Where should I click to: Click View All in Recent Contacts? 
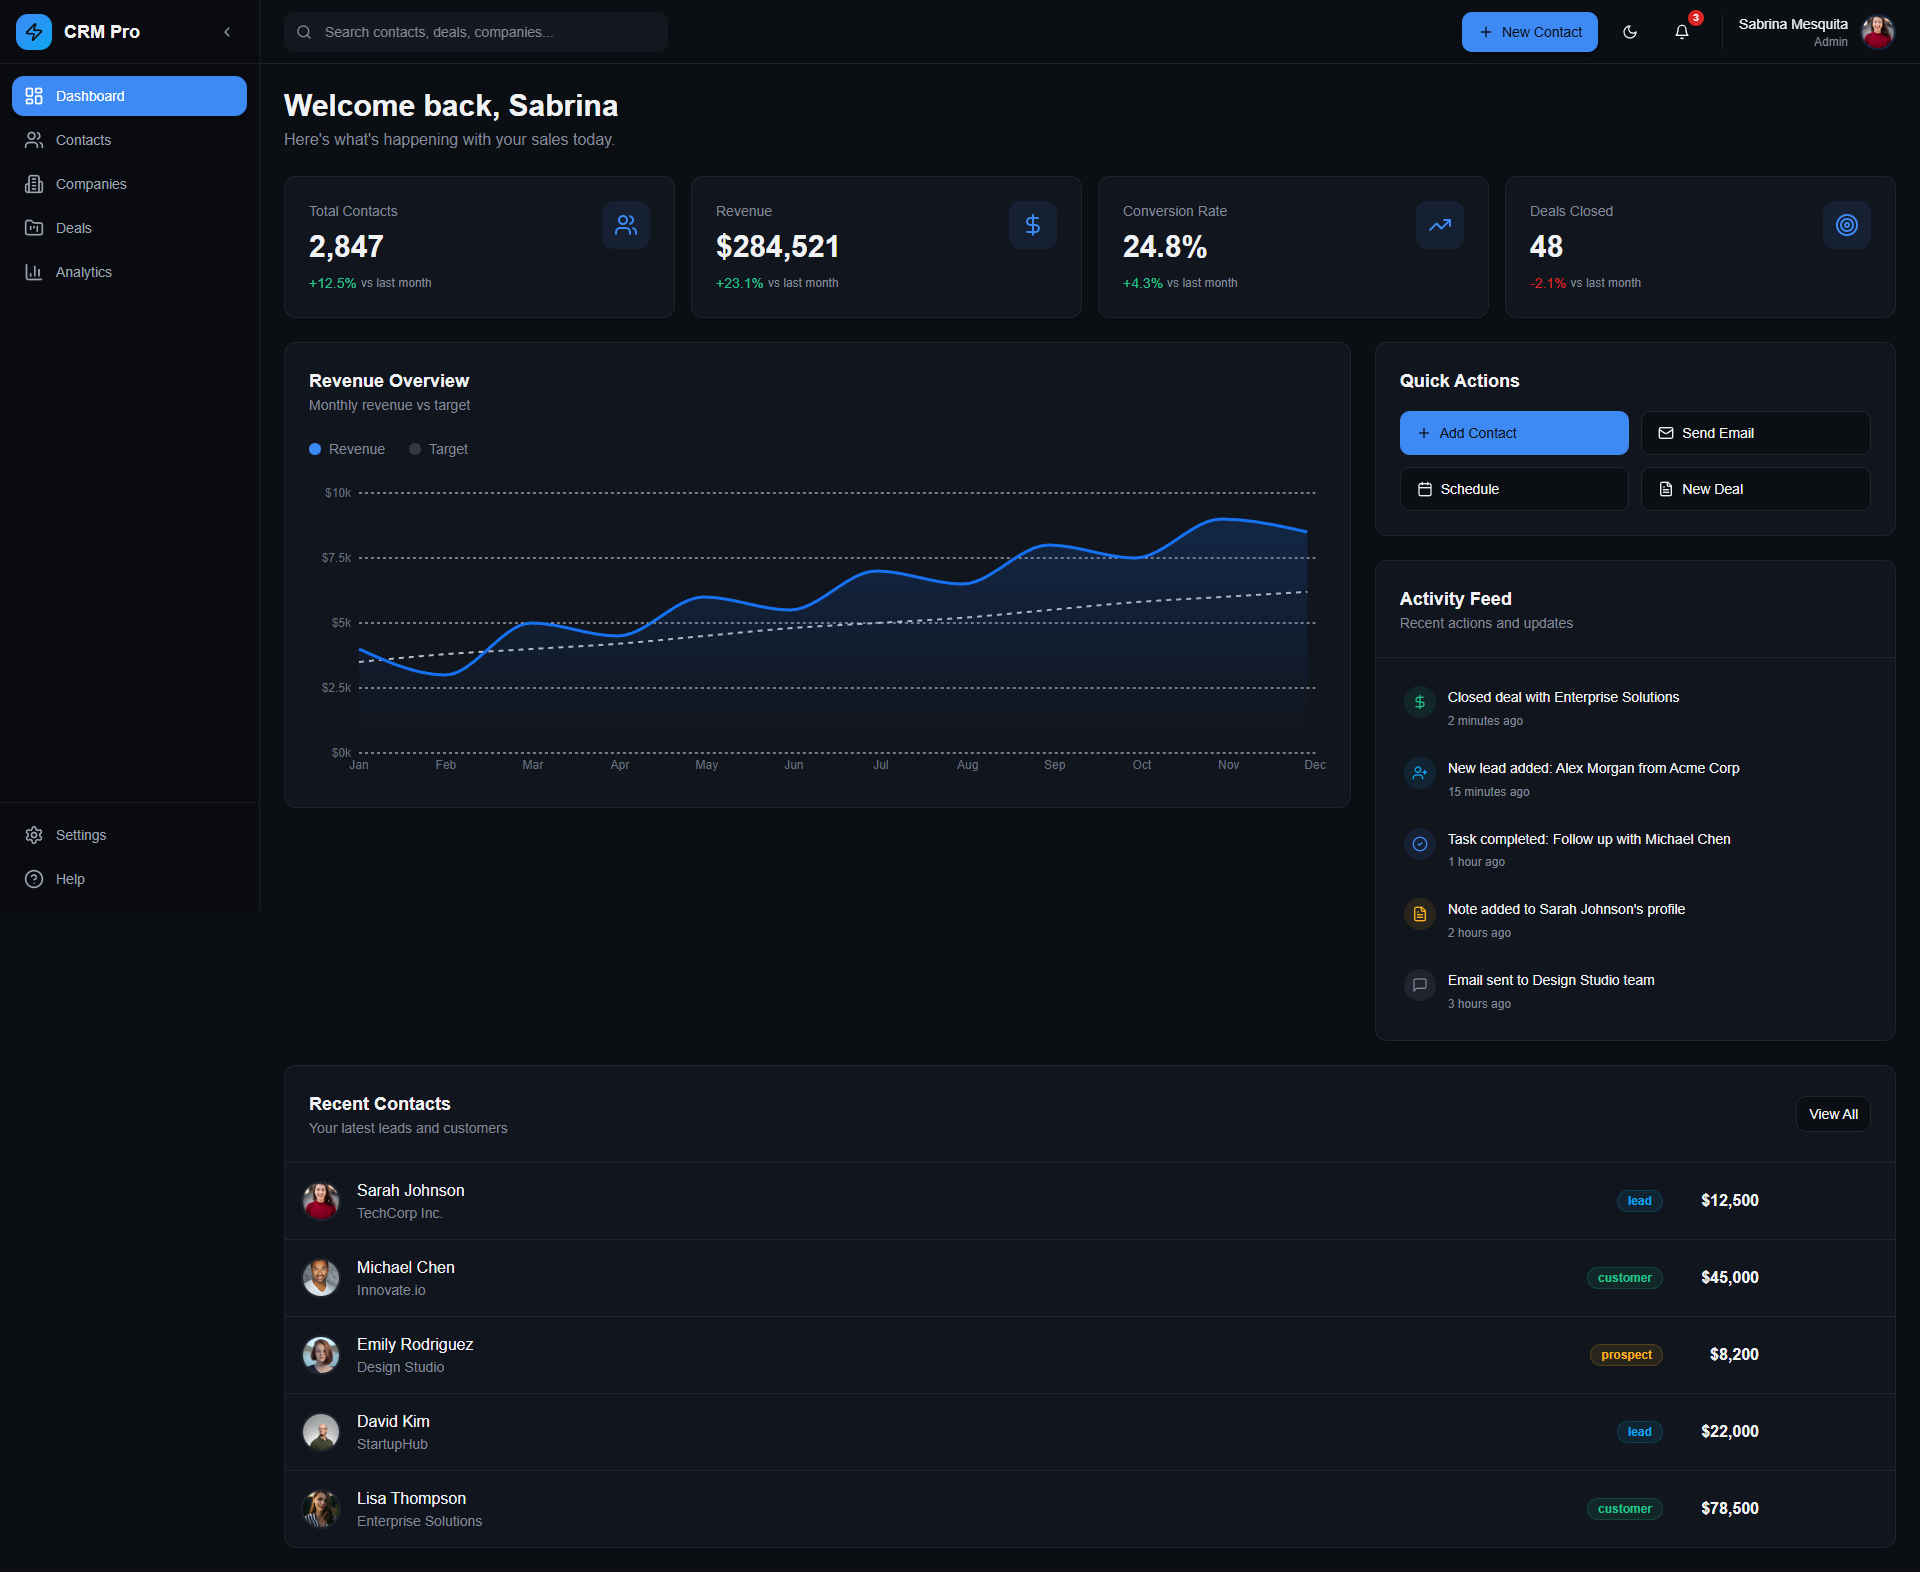tap(1833, 1113)
